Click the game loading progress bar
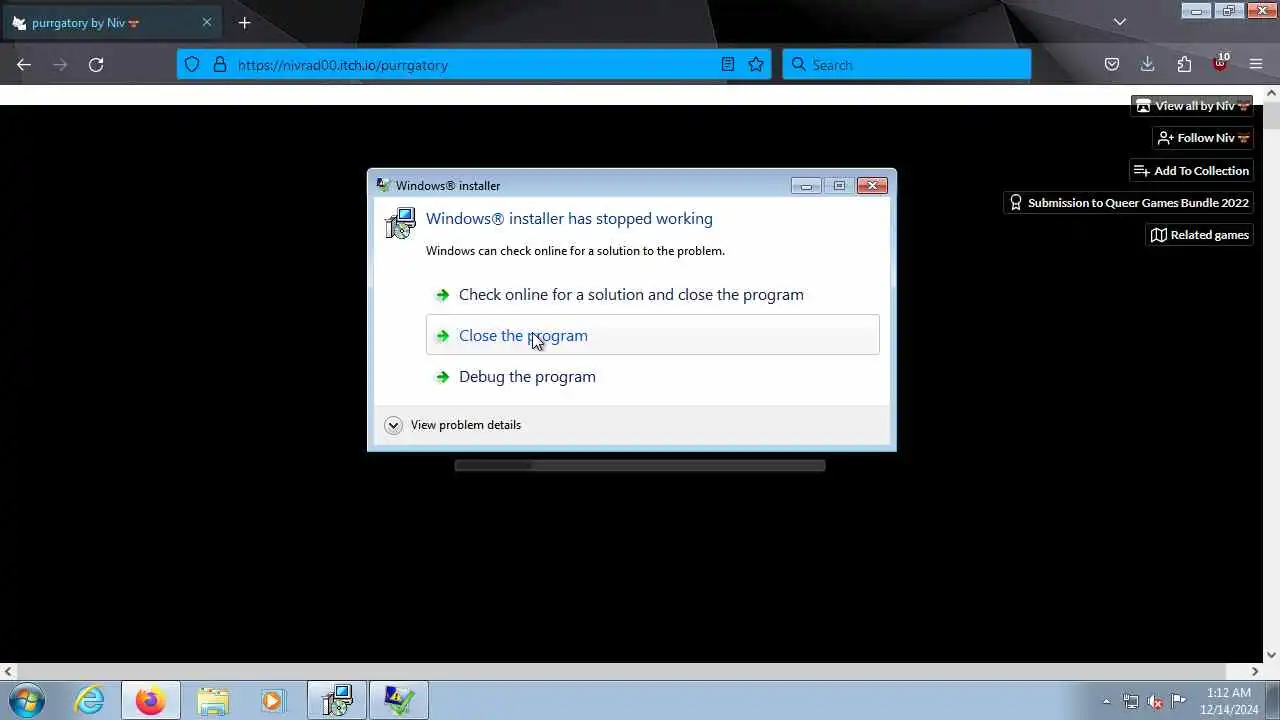 pyautogui.click(x=640, y=465)
